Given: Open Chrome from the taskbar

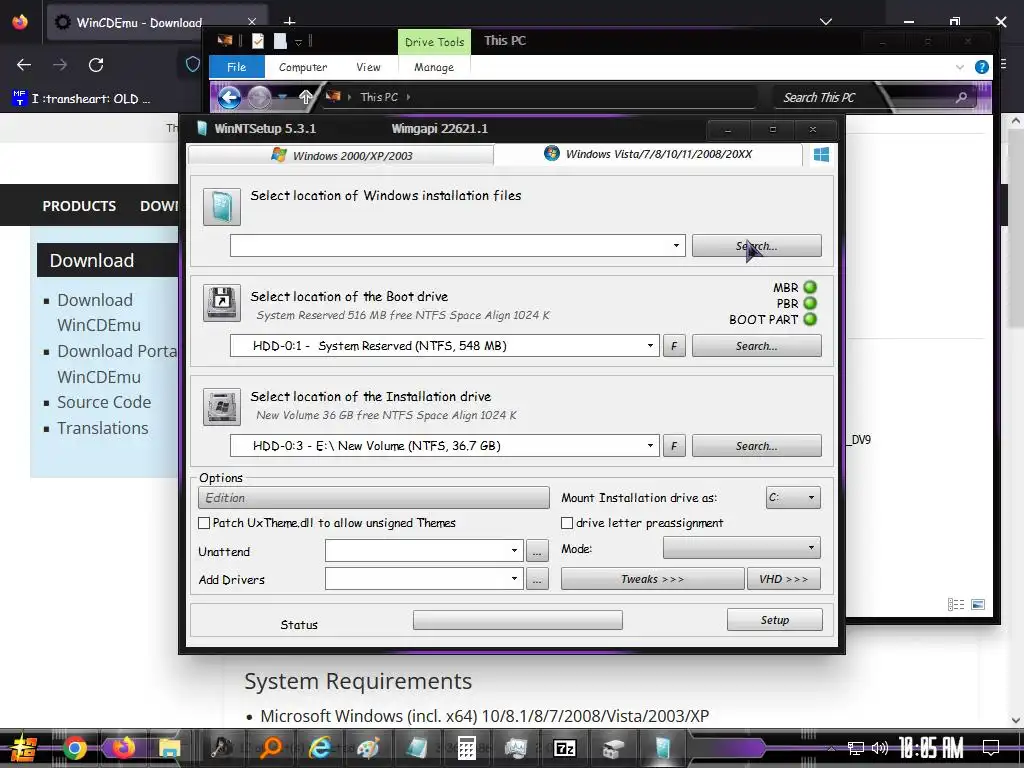Looking at the screenshot, I should 74,748.
